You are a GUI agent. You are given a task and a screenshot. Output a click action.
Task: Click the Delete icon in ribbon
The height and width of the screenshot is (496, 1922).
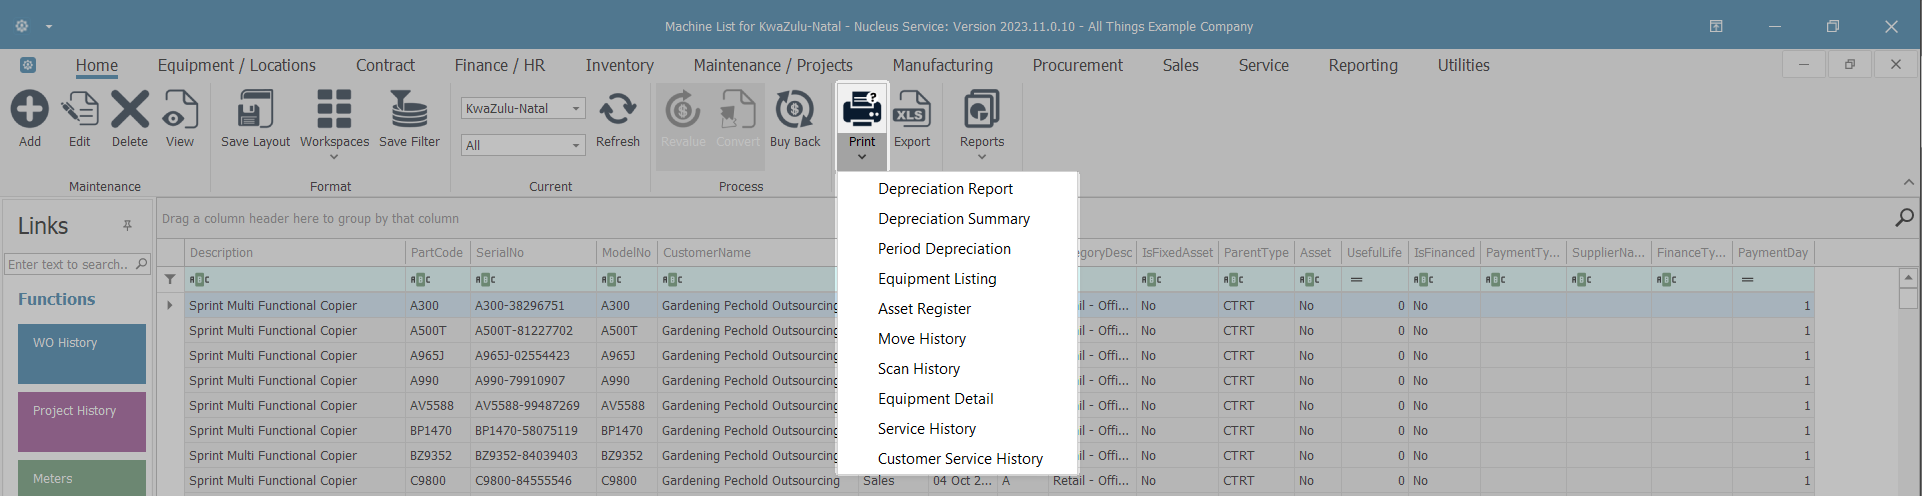click(130, 110)
